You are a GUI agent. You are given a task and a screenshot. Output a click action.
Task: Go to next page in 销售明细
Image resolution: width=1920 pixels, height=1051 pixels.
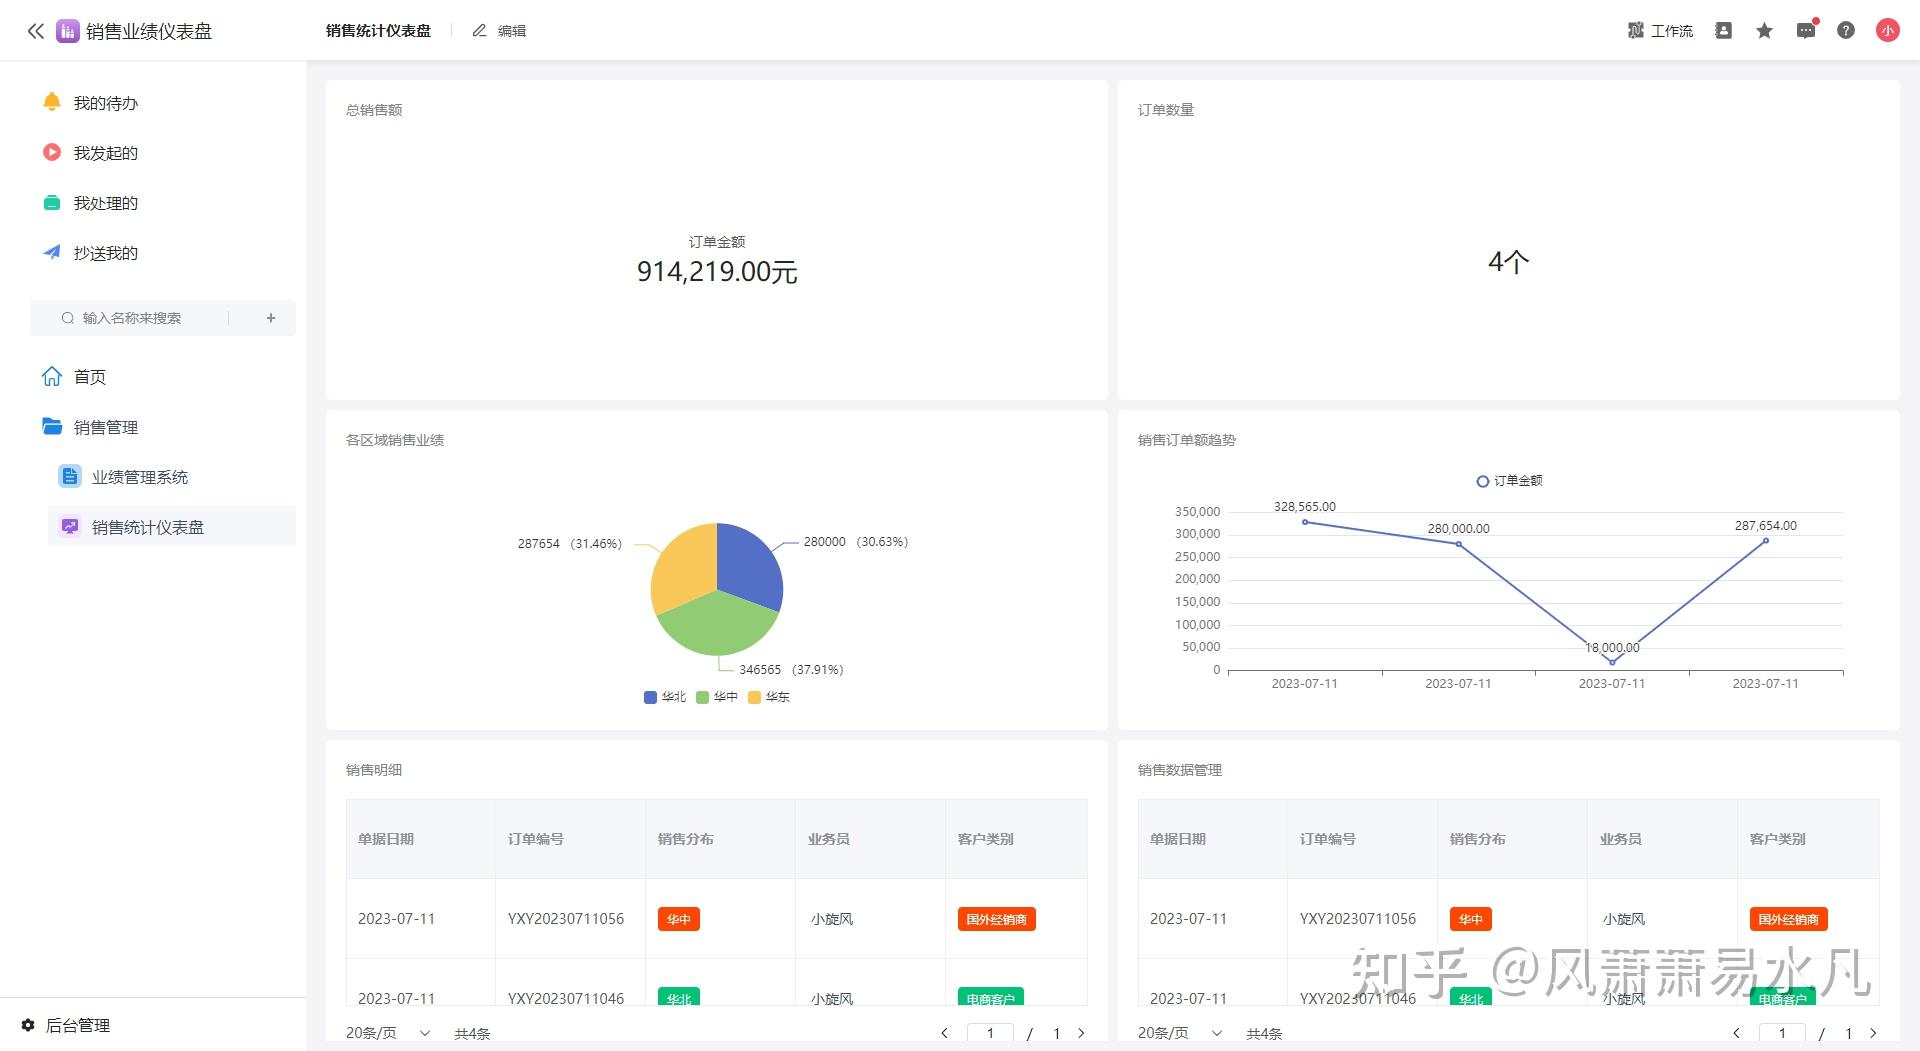[1081, 1033]
